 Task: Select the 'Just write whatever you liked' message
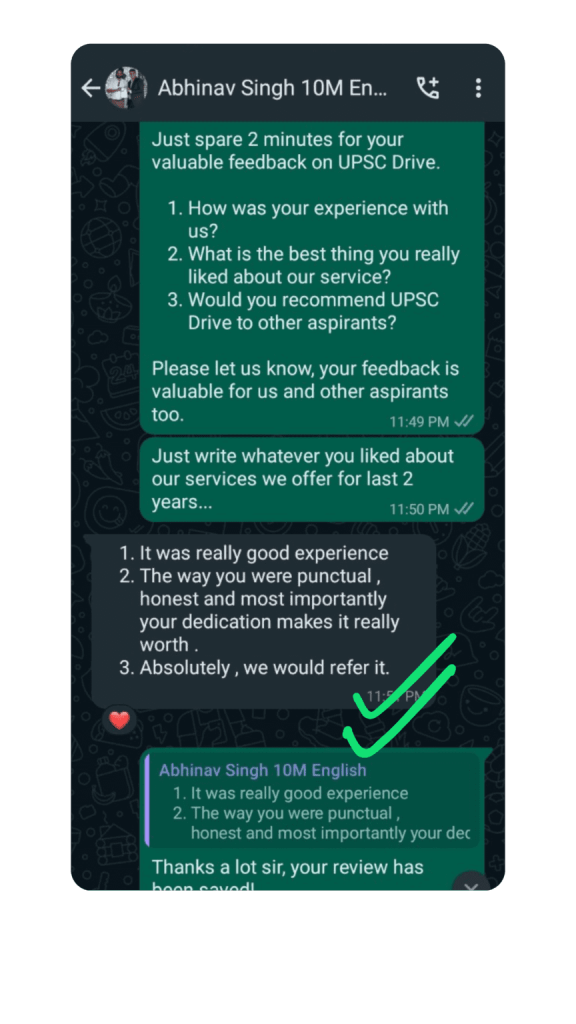pyautogui.click(x=312, y=480)
